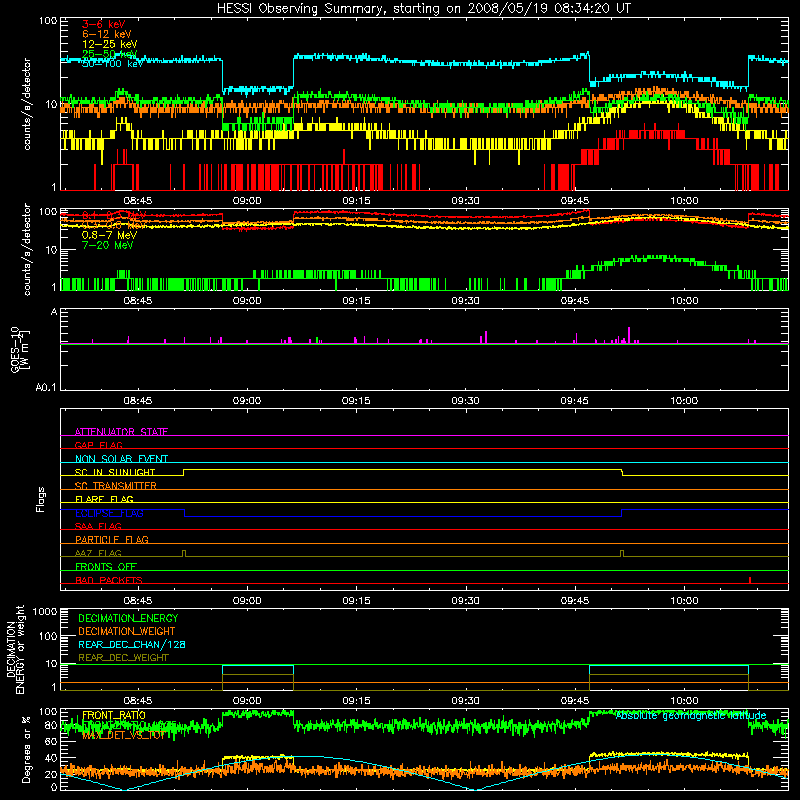800x800 pixels.
Task: Click the SAA_FLAG label
Action: point(98,526)
